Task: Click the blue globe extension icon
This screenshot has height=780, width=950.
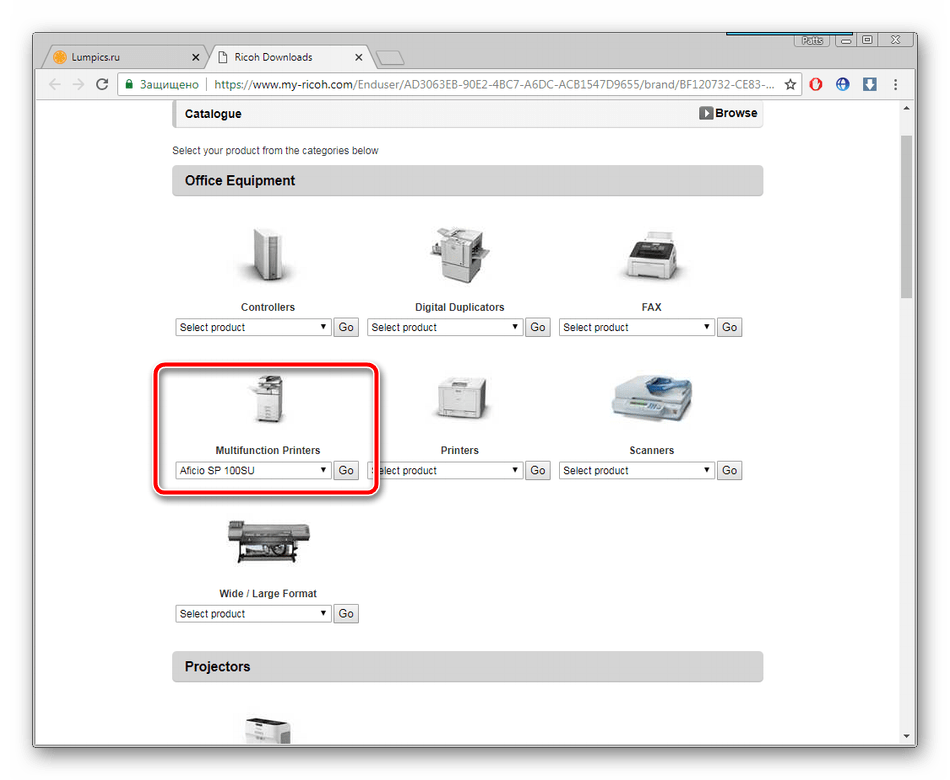Action: [843, 85]
